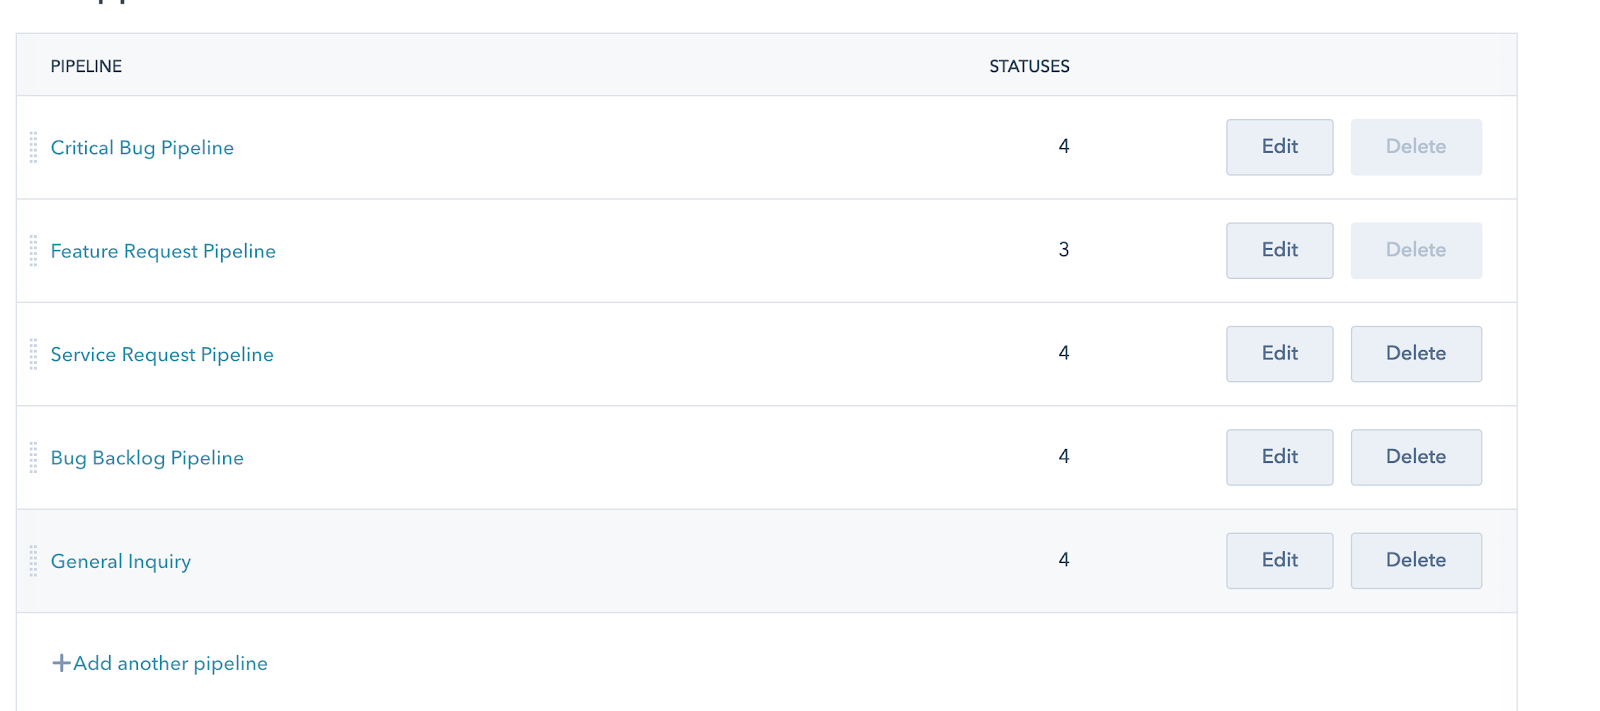Edit the Service Request Pipeline
1600x711 pixels.
1279,354
